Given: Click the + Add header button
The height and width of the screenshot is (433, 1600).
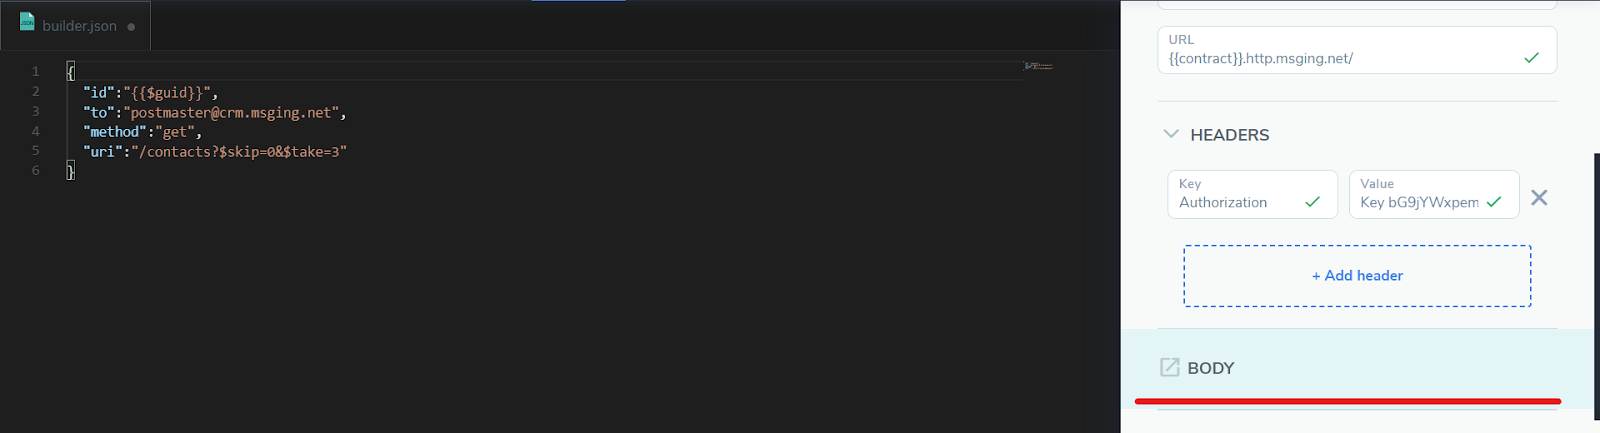Looking at the screenshot, I should pos(1357,276).
